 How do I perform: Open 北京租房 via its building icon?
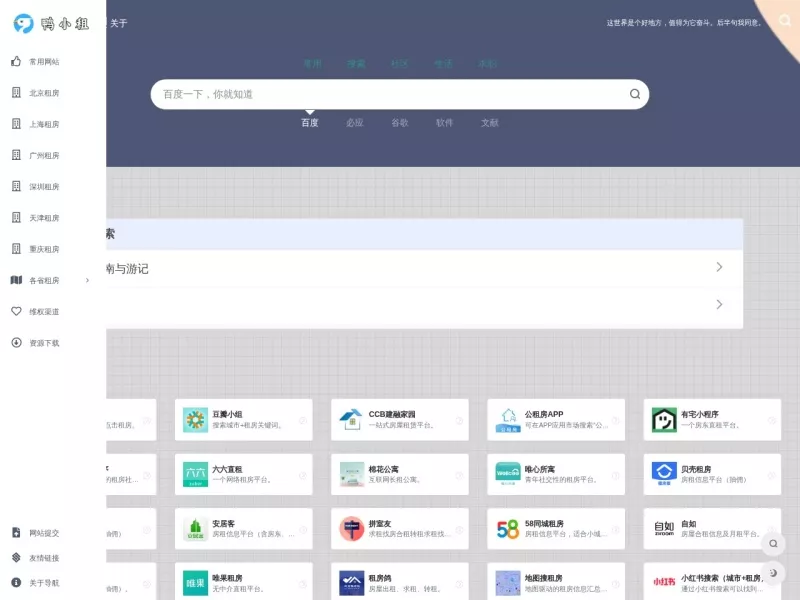point(16,93)
